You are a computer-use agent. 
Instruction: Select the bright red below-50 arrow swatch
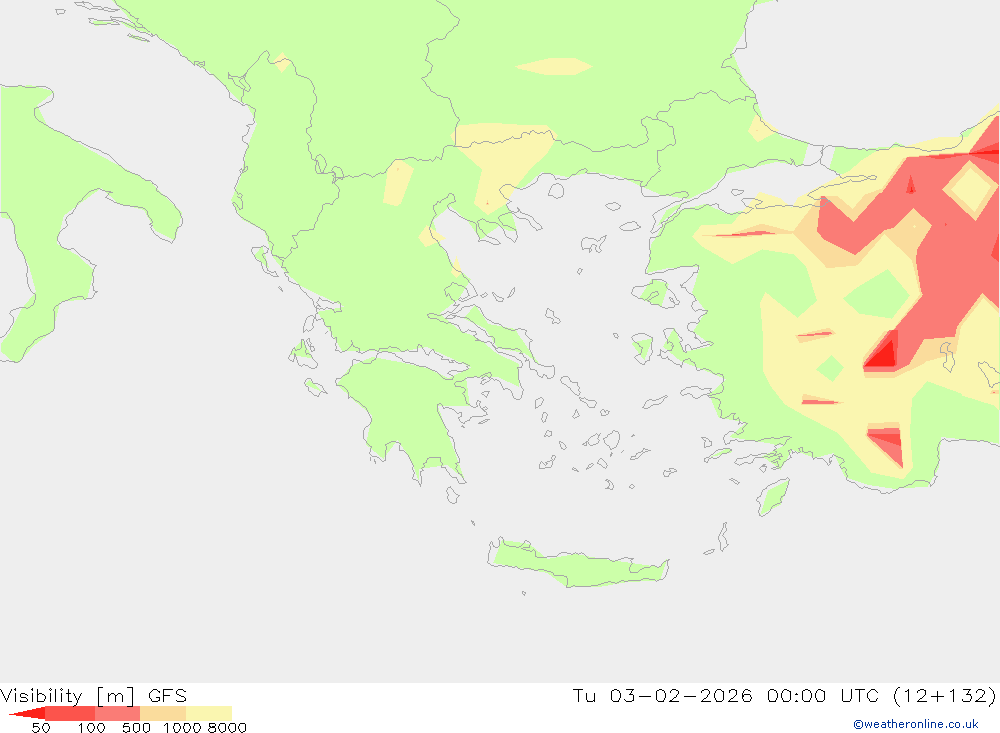pyautogui.click(x=27, y=713)
